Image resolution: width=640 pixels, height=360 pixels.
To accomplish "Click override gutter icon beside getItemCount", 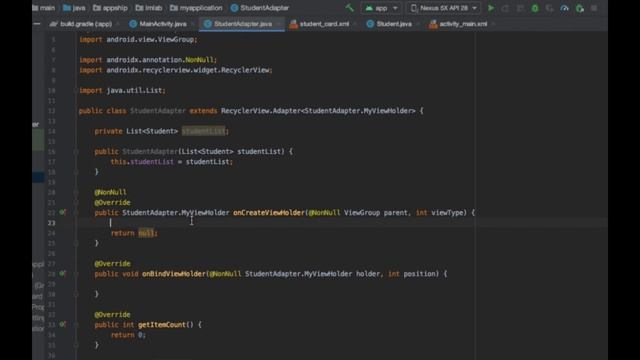I will 62,324.
